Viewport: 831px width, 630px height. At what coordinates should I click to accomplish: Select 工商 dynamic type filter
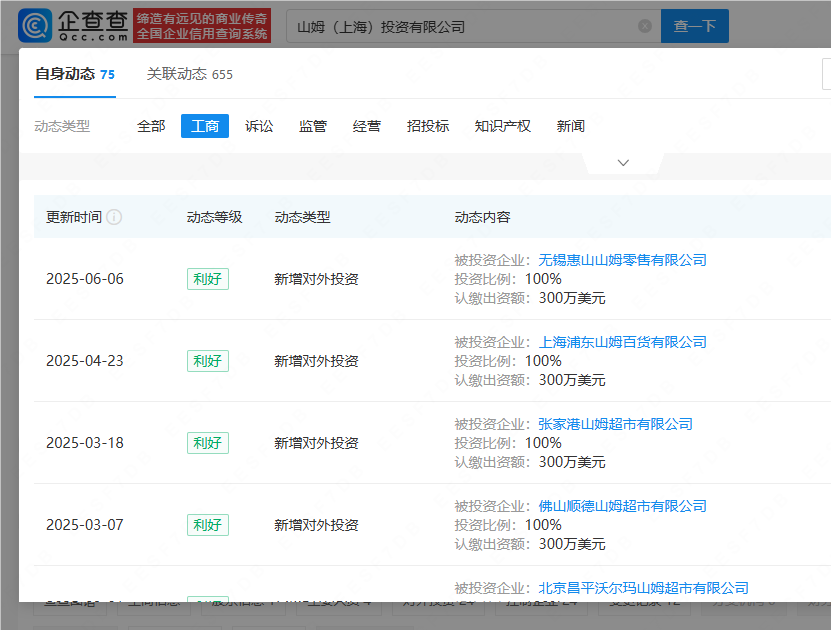(205, 126)
